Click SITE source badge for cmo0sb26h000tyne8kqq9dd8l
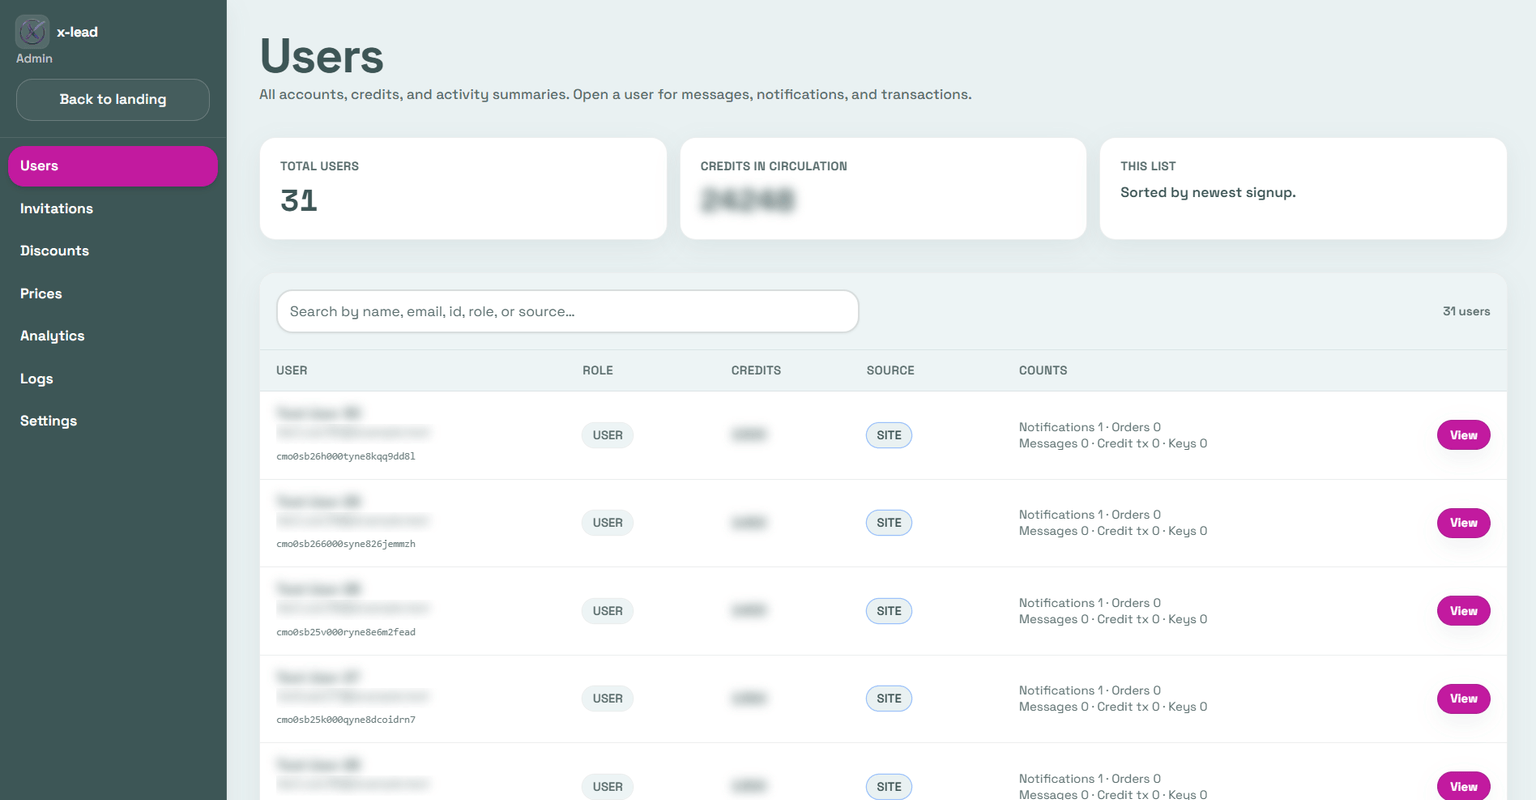This screenshot has width=1536, height=800. 889,435
